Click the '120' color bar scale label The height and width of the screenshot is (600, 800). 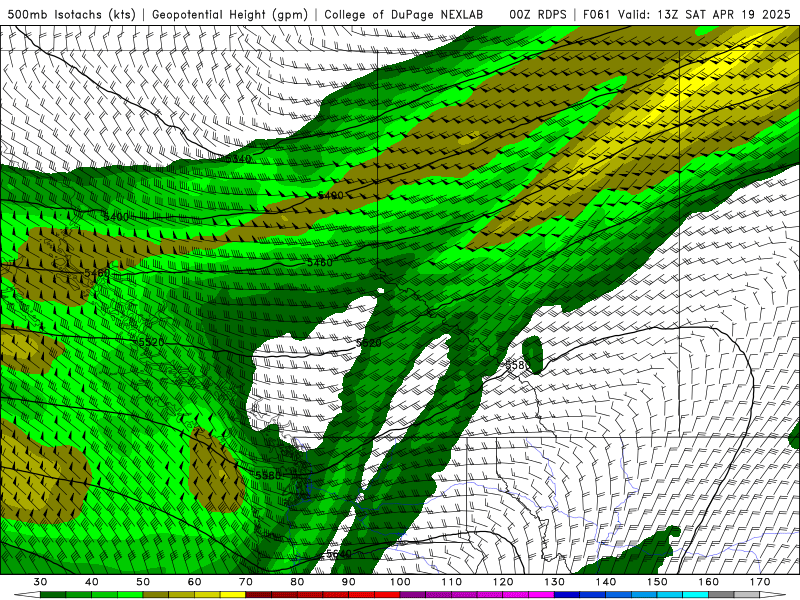(x=503, y=582)
